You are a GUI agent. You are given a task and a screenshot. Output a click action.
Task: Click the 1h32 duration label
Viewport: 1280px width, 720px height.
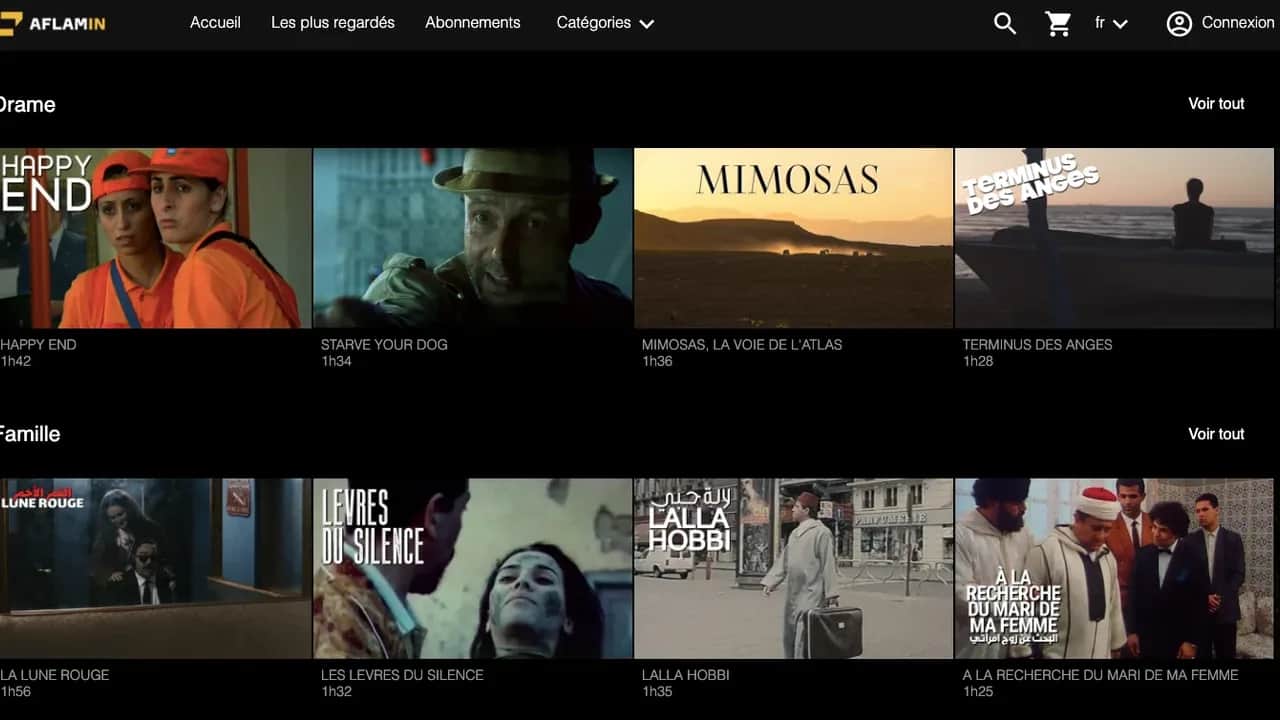pos(336,691)
